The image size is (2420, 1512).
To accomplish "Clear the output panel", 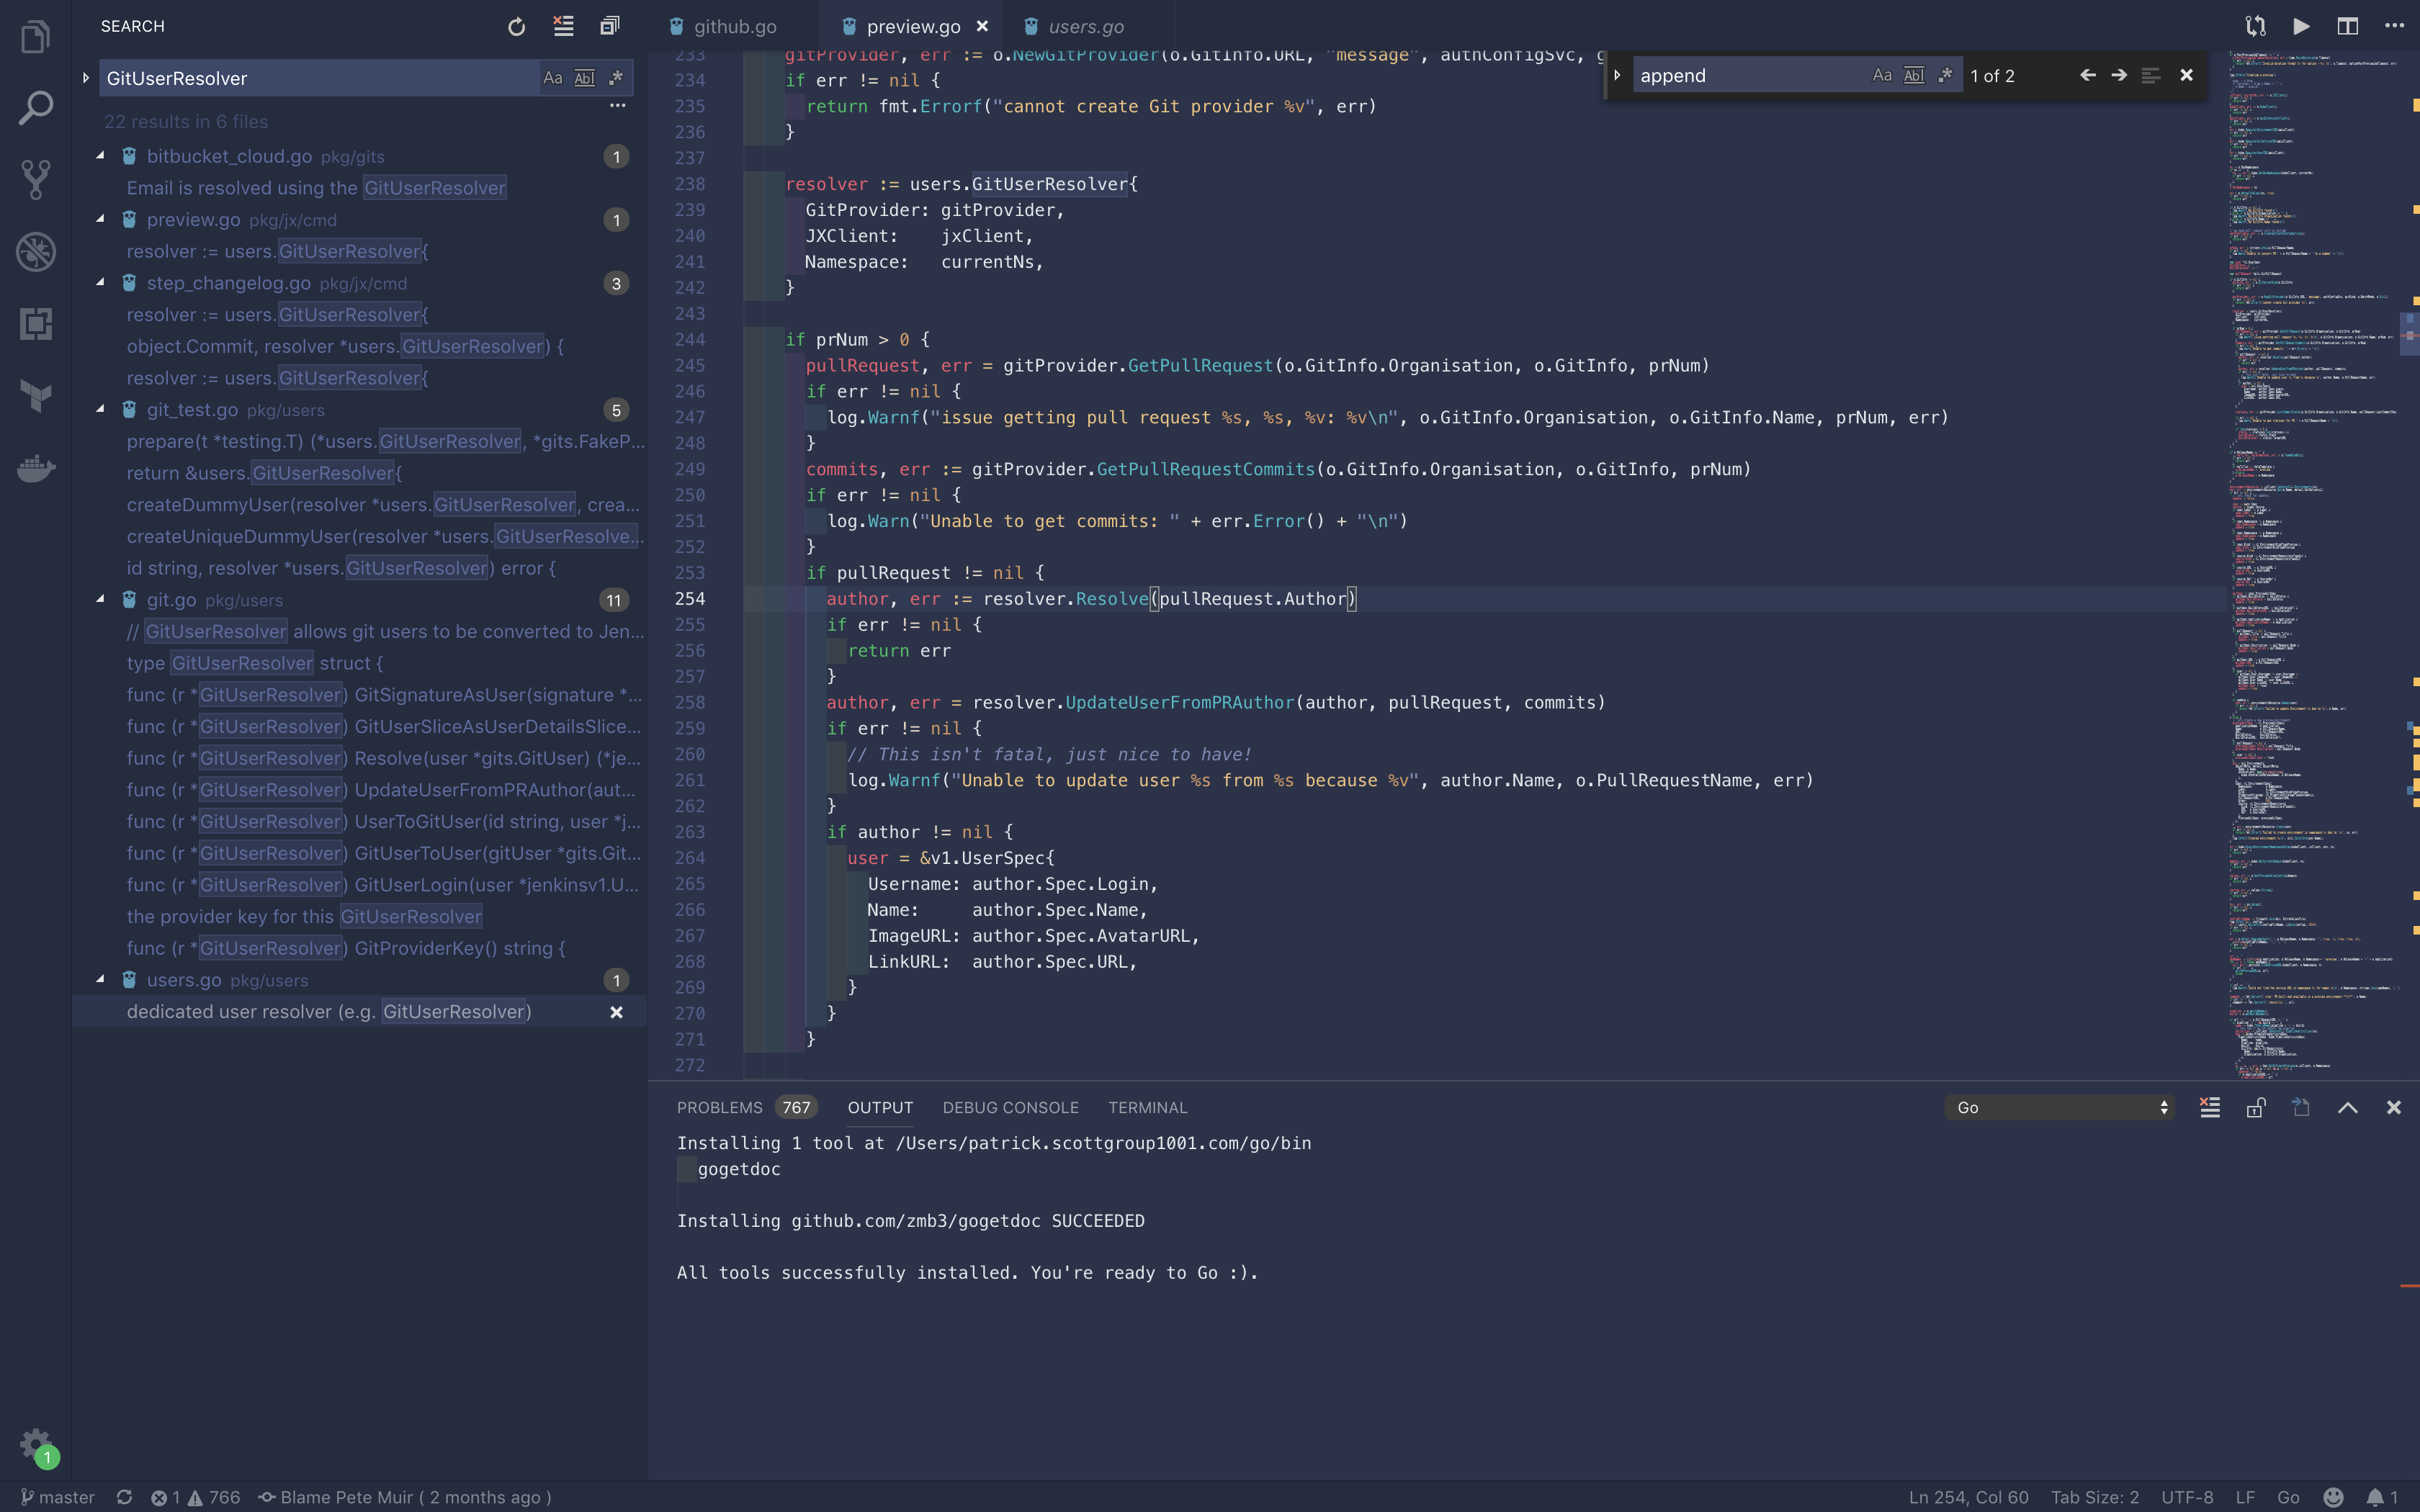I will pos(2210,1107).
